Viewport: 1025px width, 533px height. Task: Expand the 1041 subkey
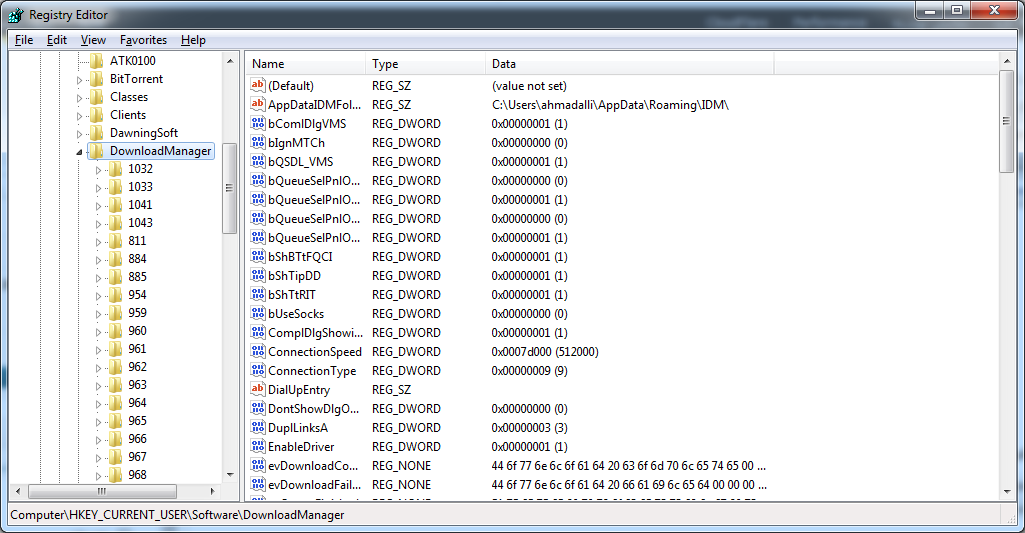click(99, 206)
